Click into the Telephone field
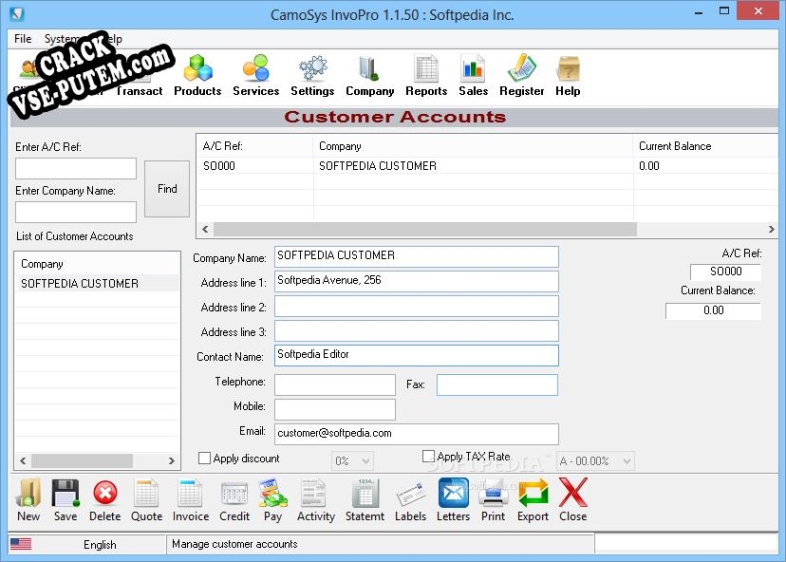 335,385
